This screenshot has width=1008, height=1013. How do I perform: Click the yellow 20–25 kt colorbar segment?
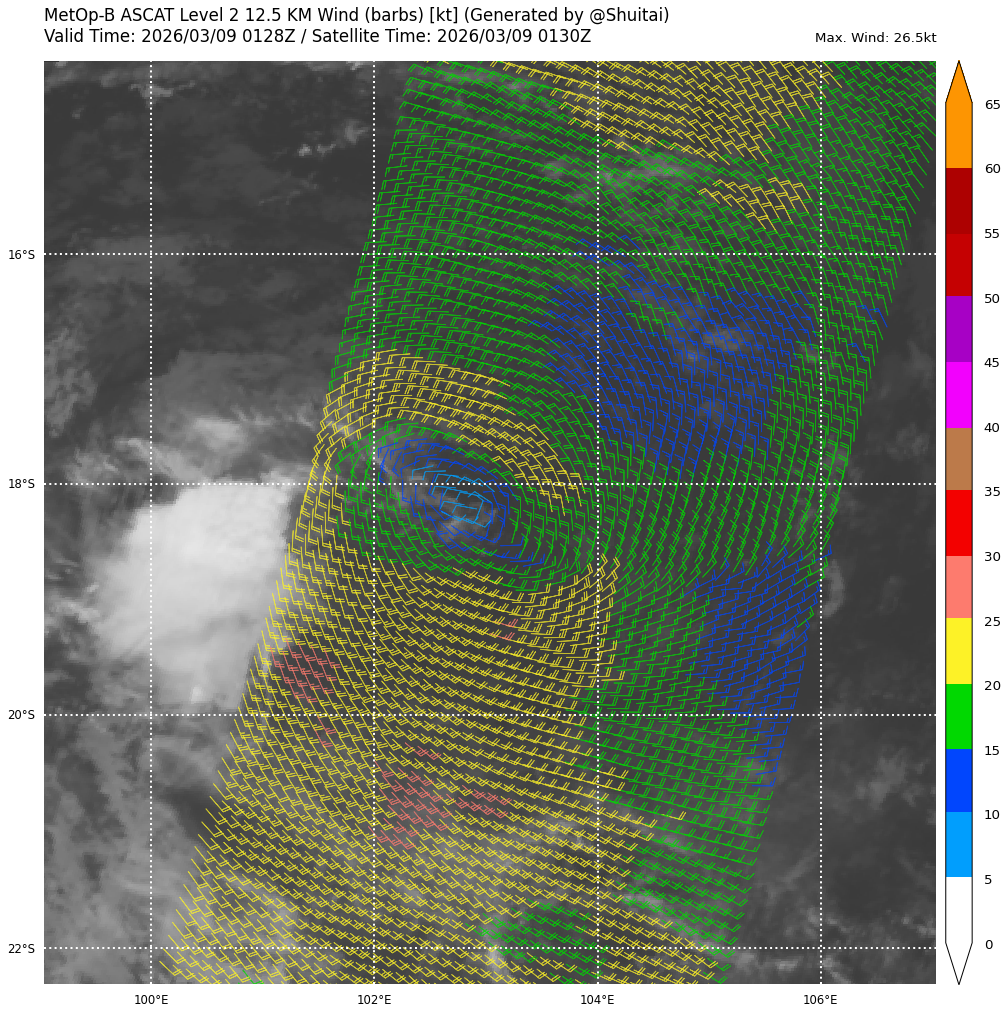tap(958, 650)
